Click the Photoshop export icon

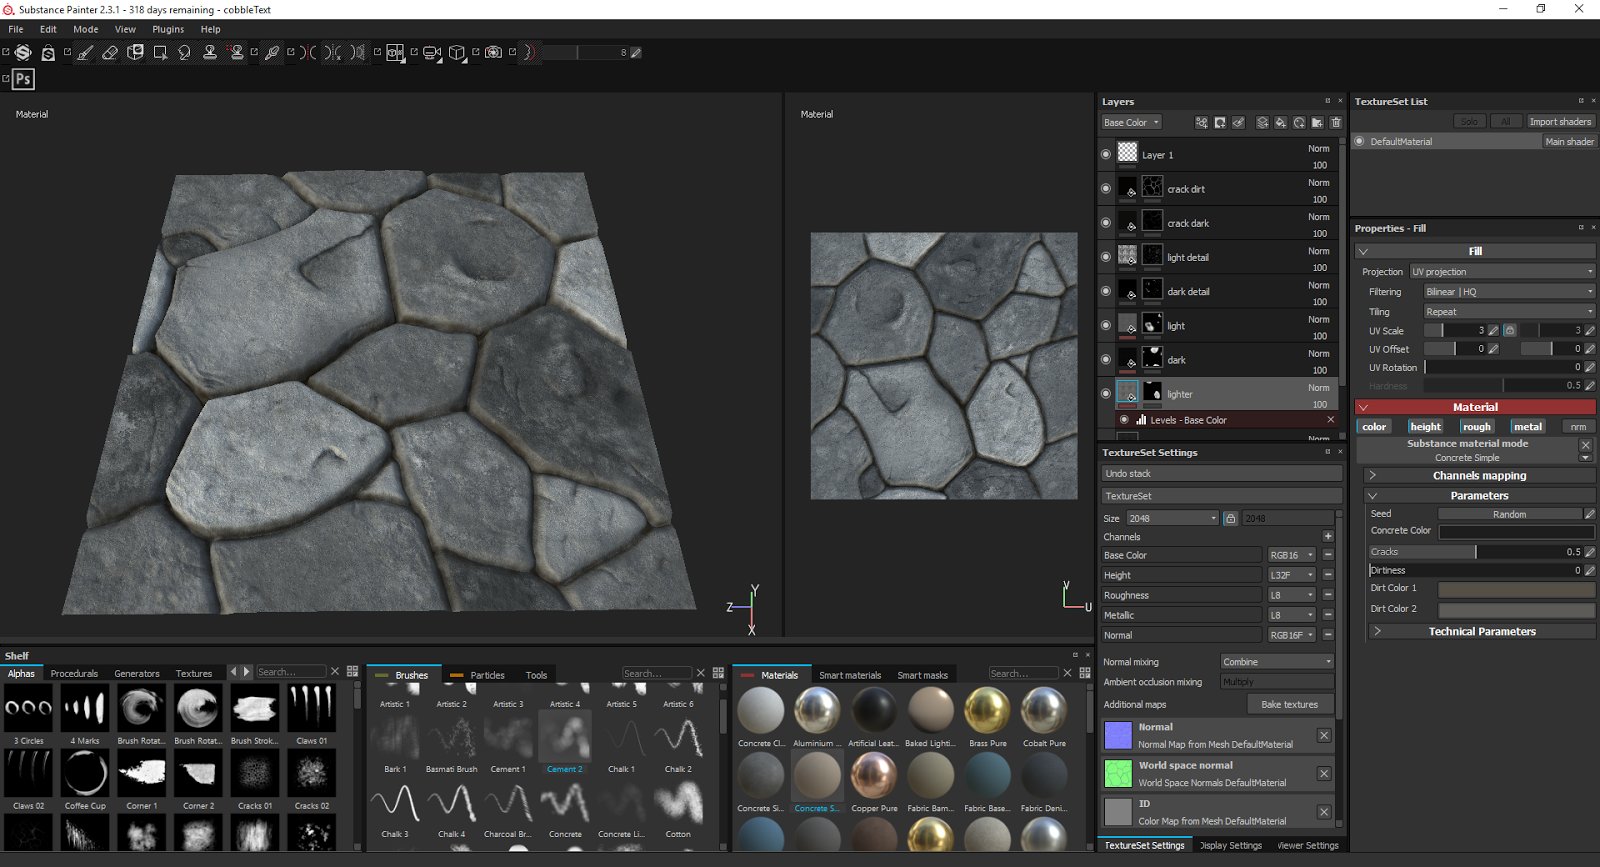[x=23, y=79]
